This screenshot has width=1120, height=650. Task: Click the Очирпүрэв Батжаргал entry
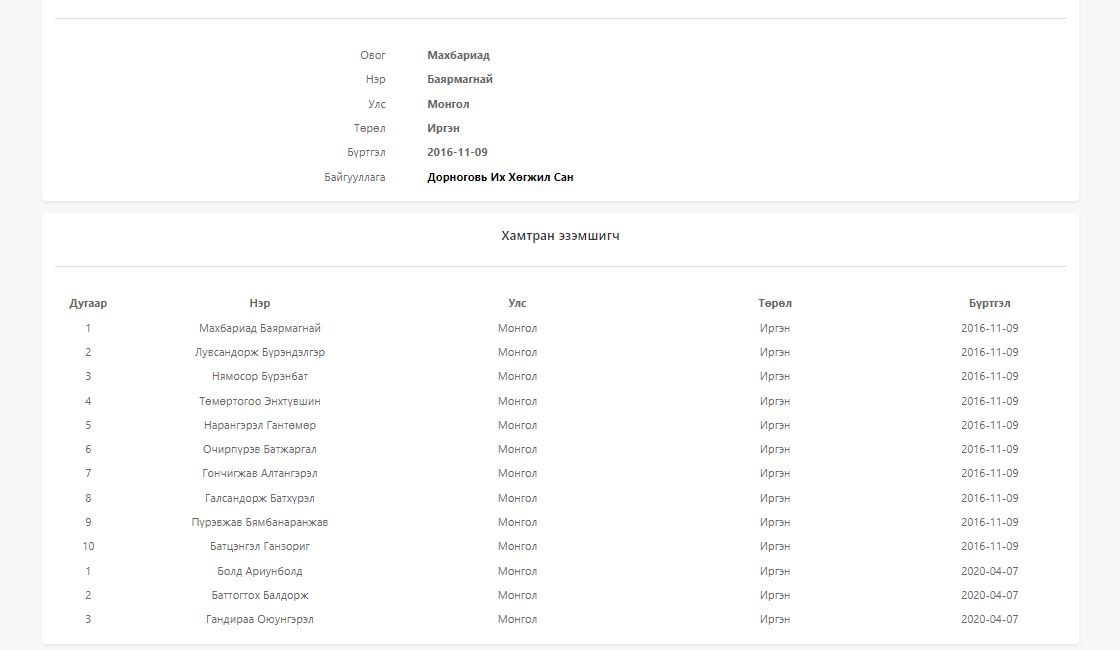(260, 449)
